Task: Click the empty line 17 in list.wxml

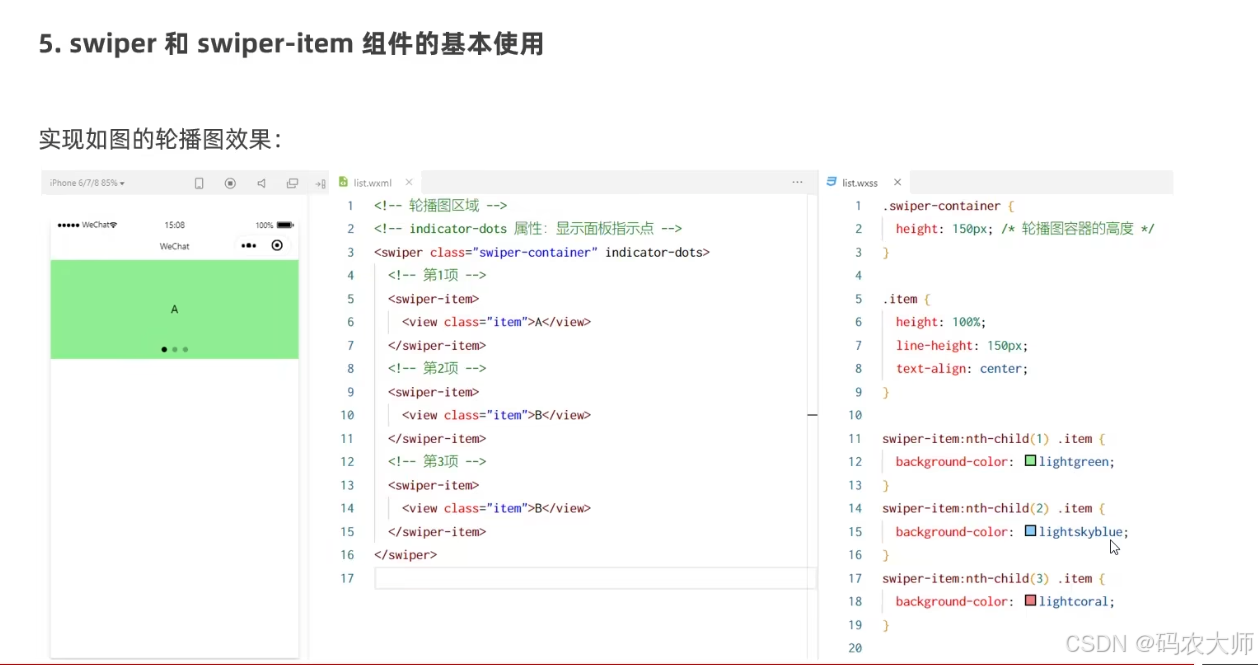Action: click(x=595, y=578)
